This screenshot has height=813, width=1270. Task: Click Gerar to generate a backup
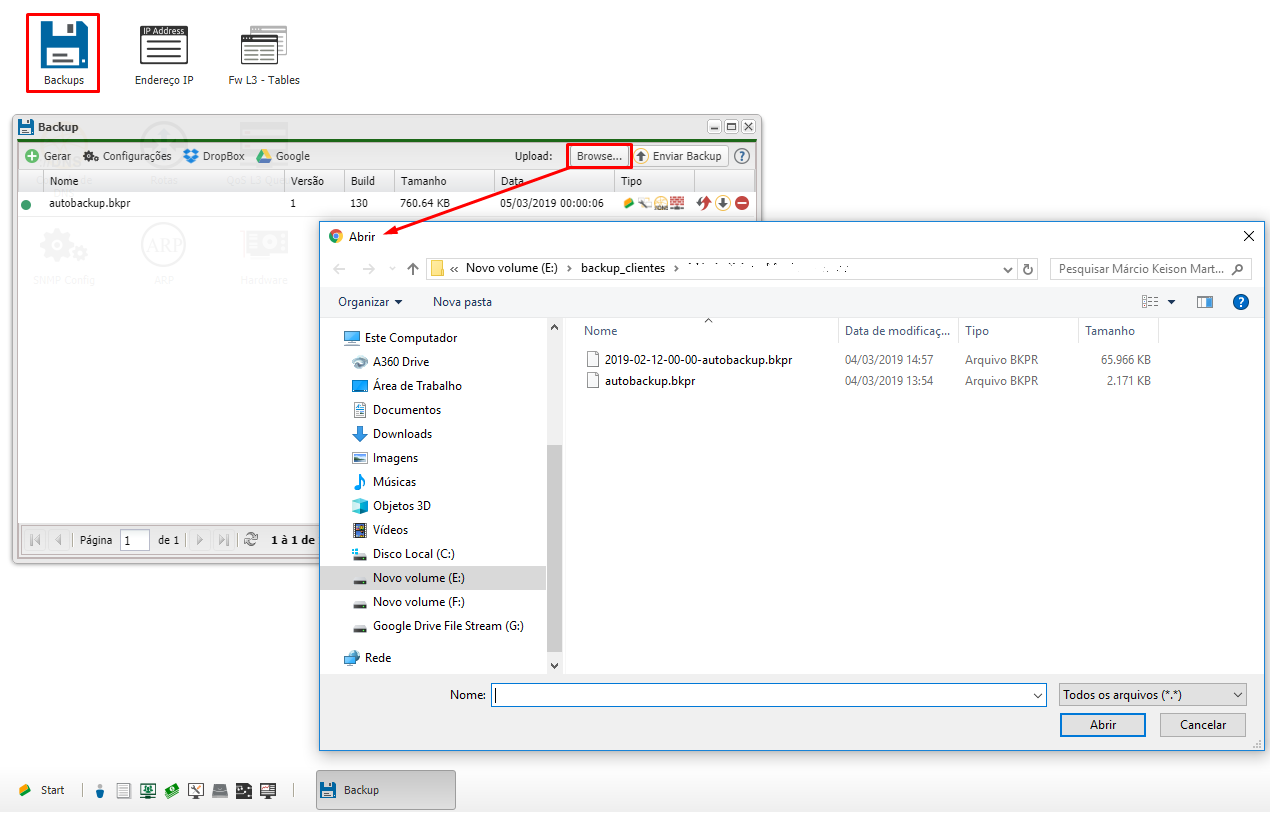click(x=48, y=156)
